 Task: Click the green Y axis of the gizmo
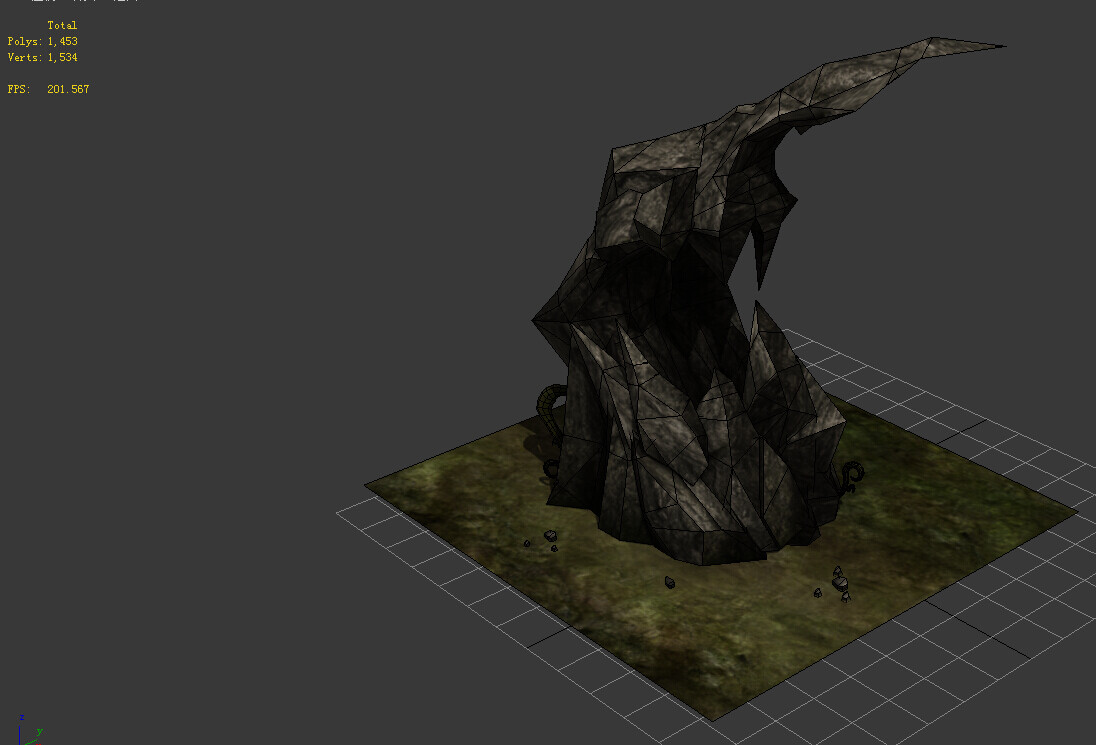click(38, 731)
